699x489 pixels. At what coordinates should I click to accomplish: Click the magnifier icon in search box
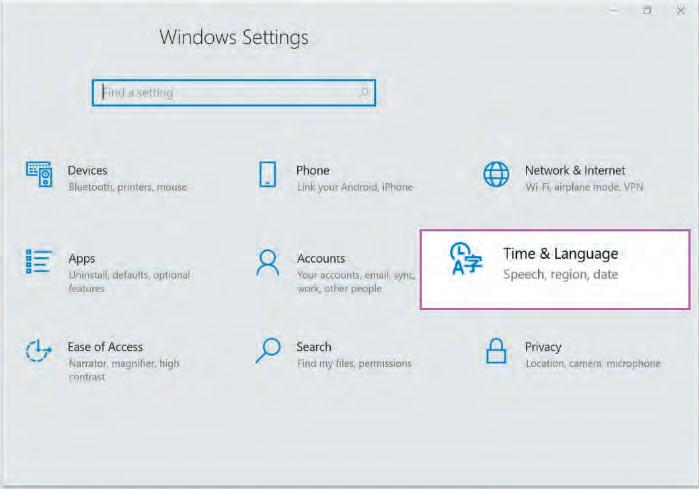coord(364,92)
